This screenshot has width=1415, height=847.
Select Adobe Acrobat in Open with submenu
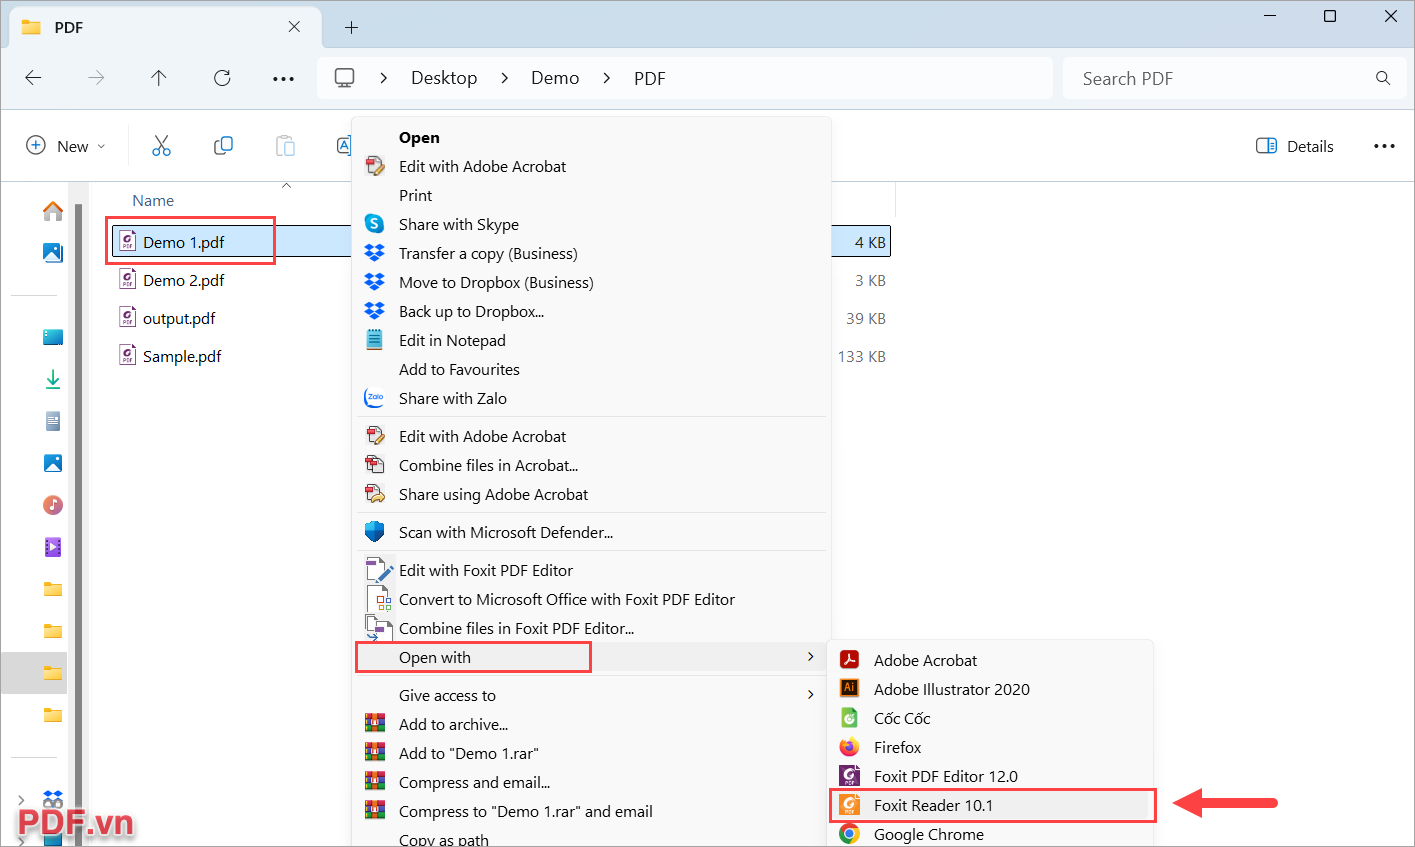(990, 660)
